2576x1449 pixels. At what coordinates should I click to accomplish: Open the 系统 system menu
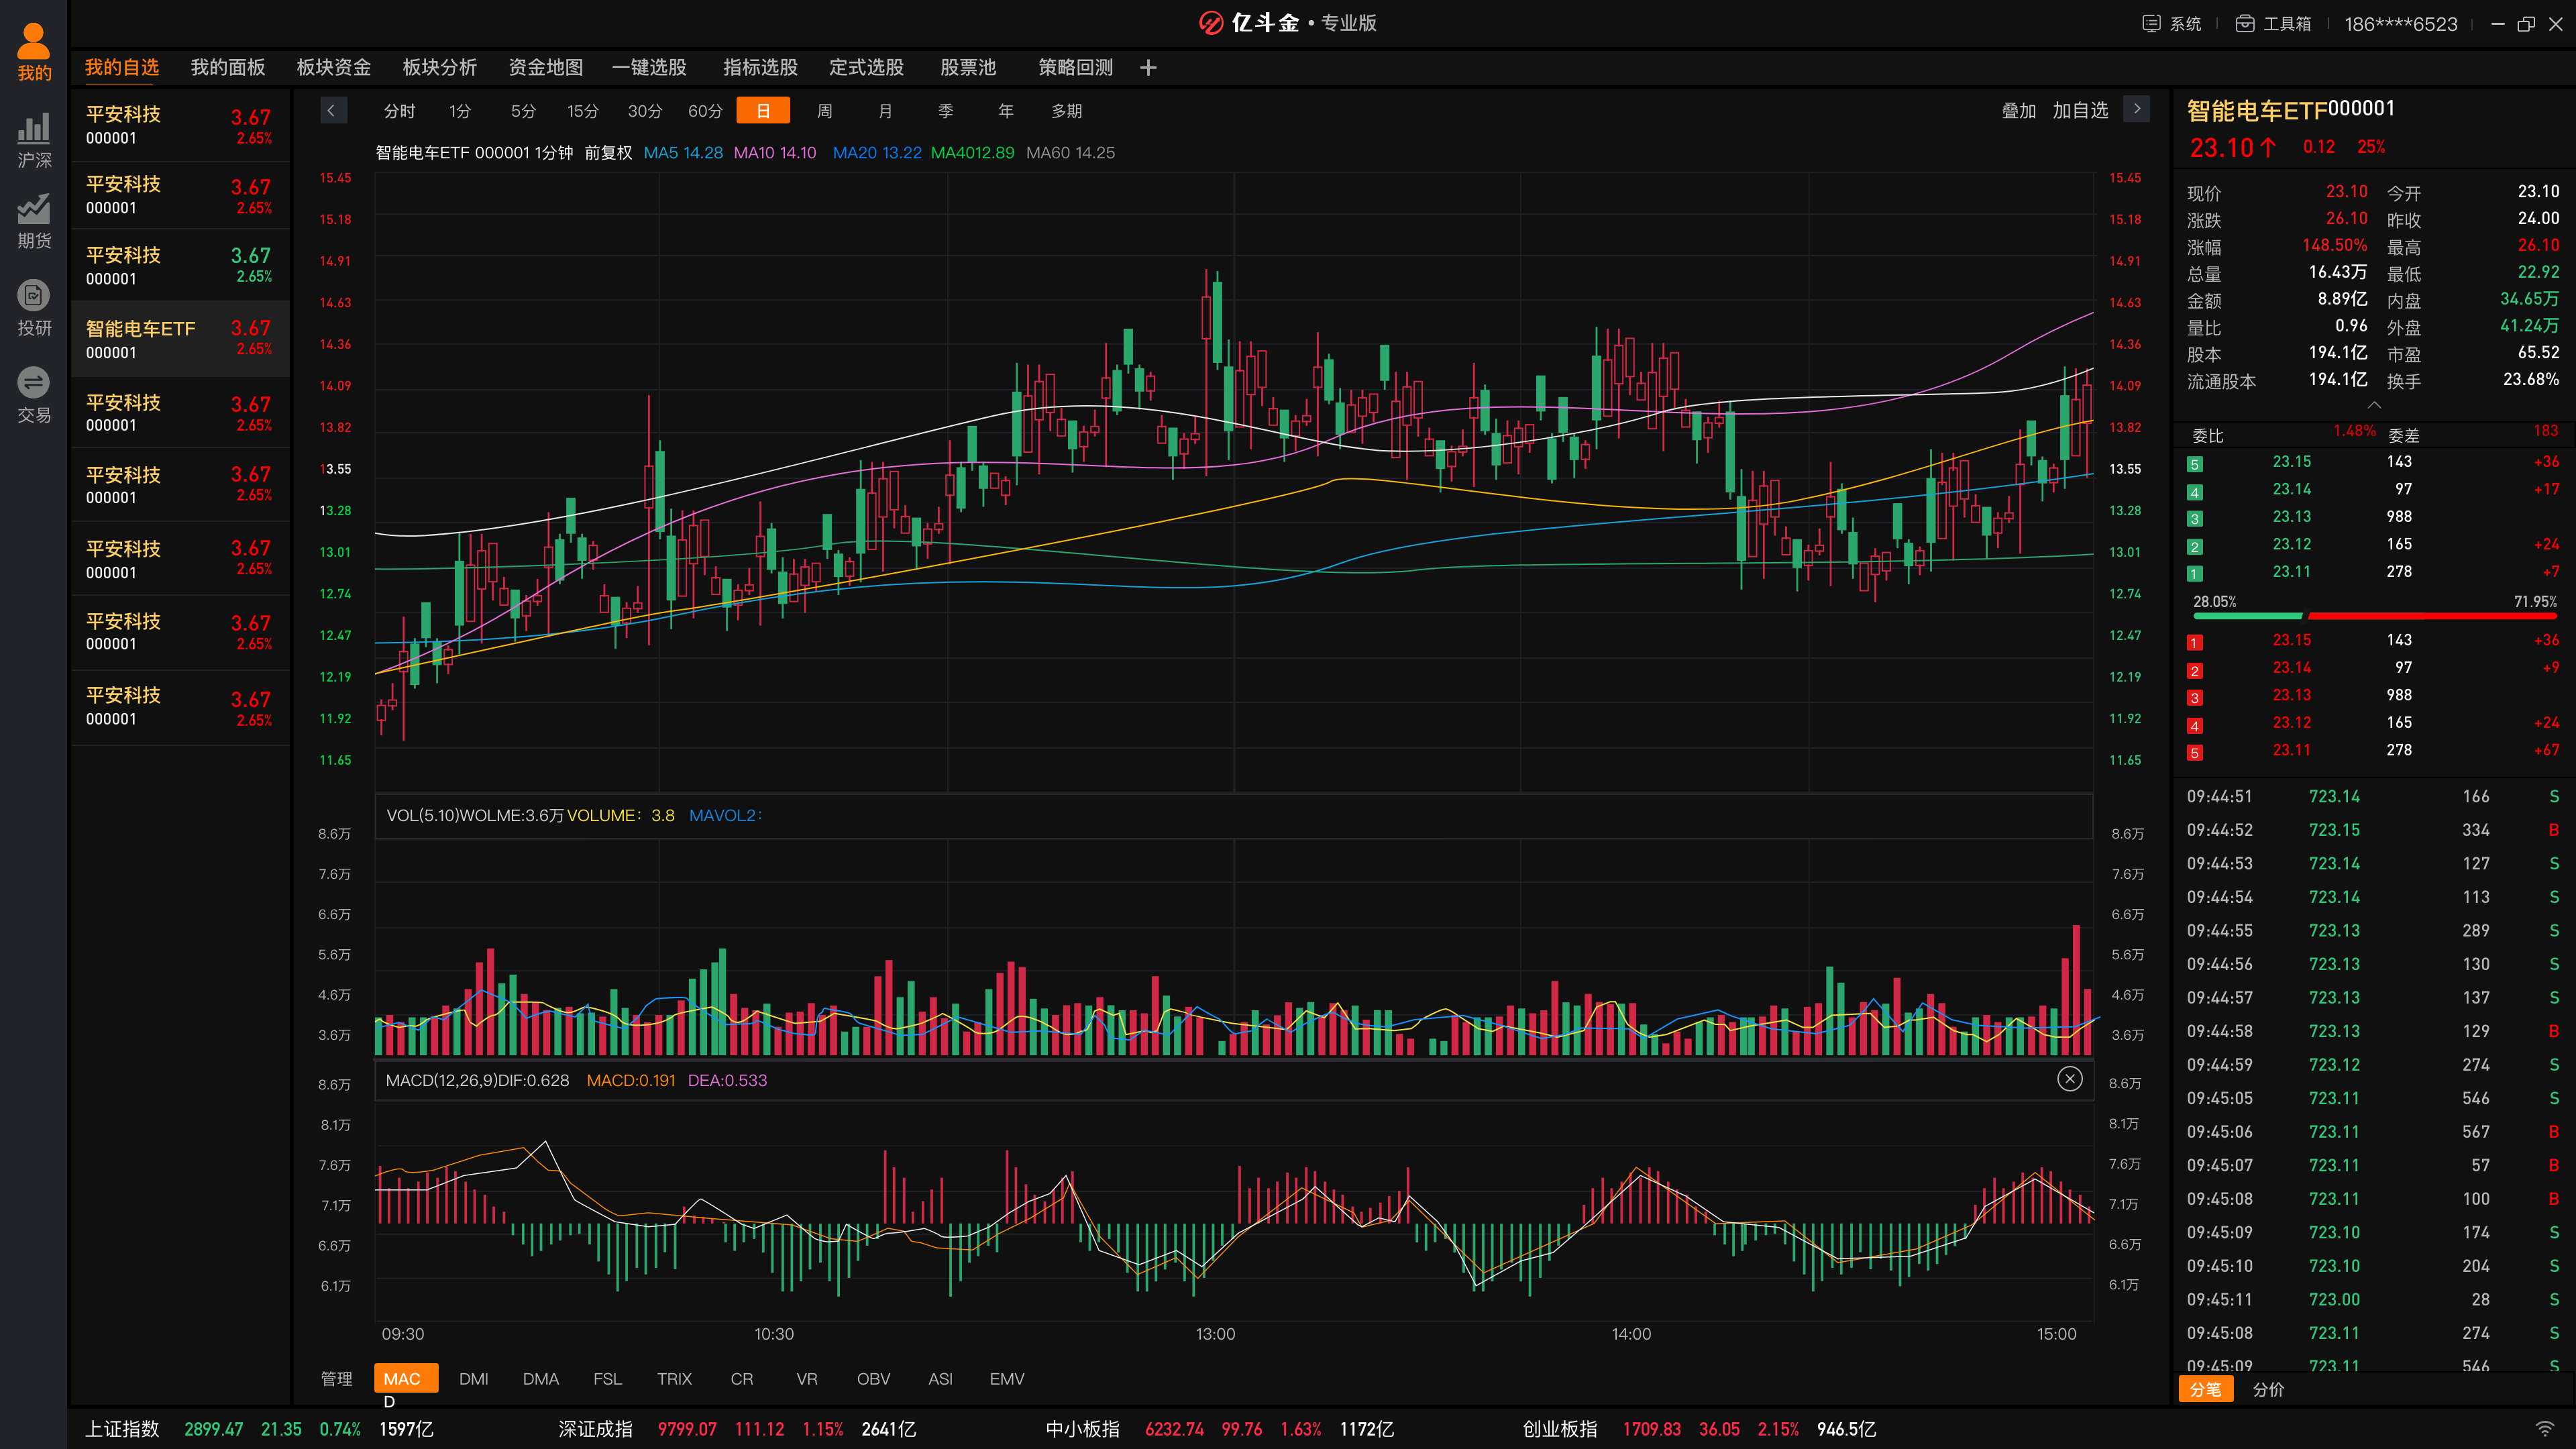pos(2172,23)
